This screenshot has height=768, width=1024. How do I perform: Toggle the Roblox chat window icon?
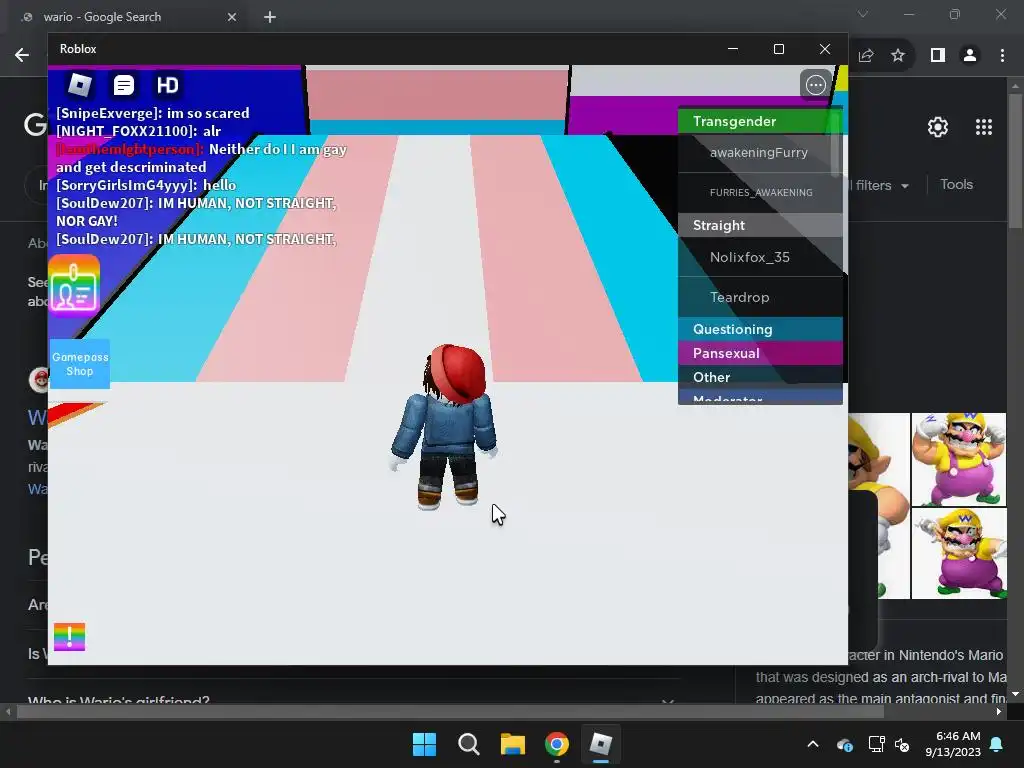[123, 85]
